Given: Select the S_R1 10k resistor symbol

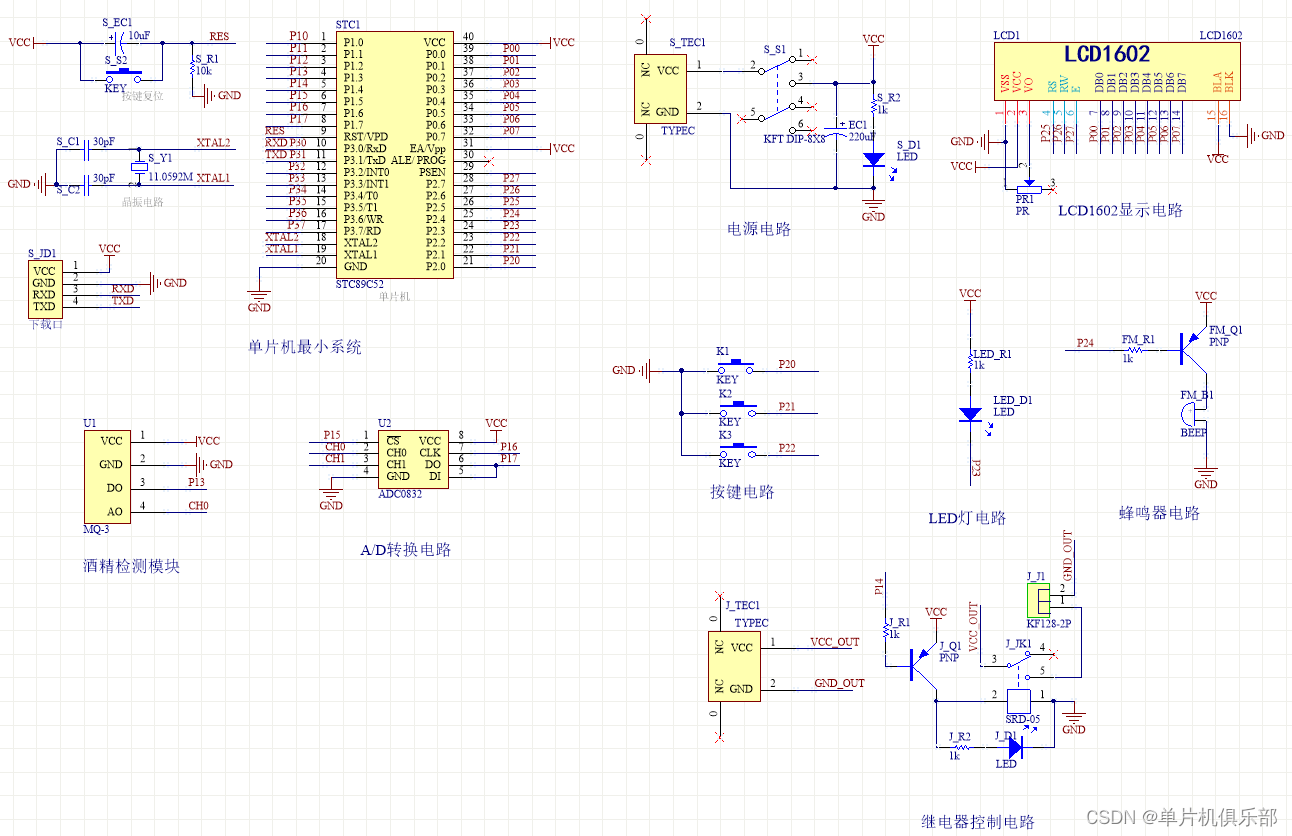Looking at the screenshot, I should 192,66.
